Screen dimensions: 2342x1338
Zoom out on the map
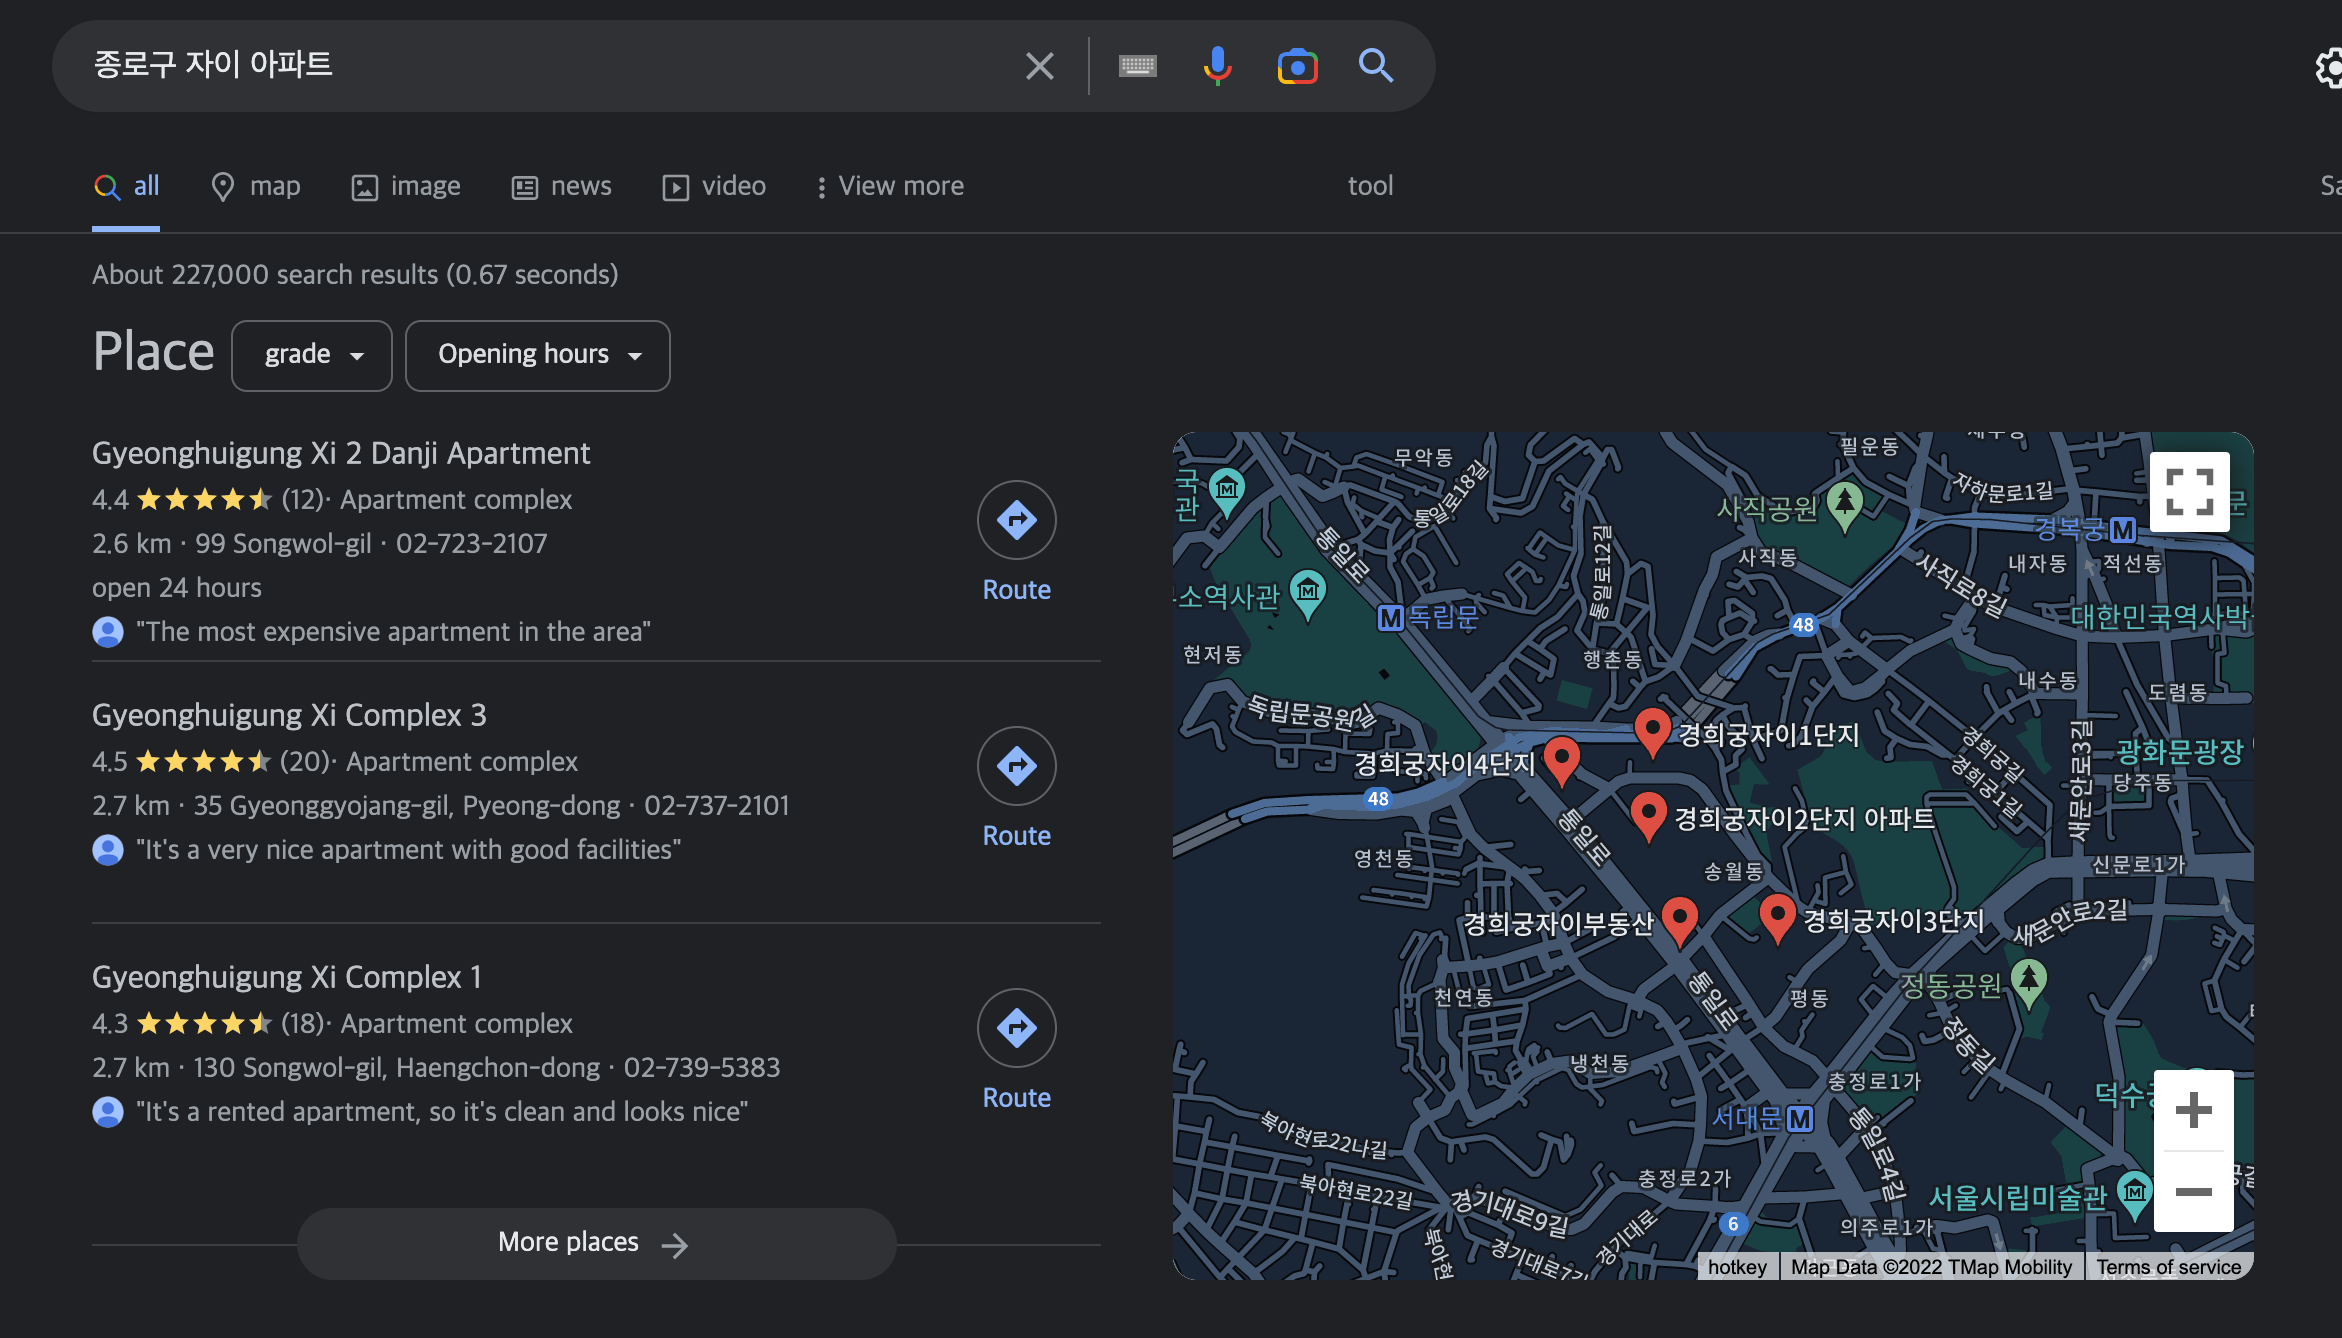[x=2193, y=1191]
